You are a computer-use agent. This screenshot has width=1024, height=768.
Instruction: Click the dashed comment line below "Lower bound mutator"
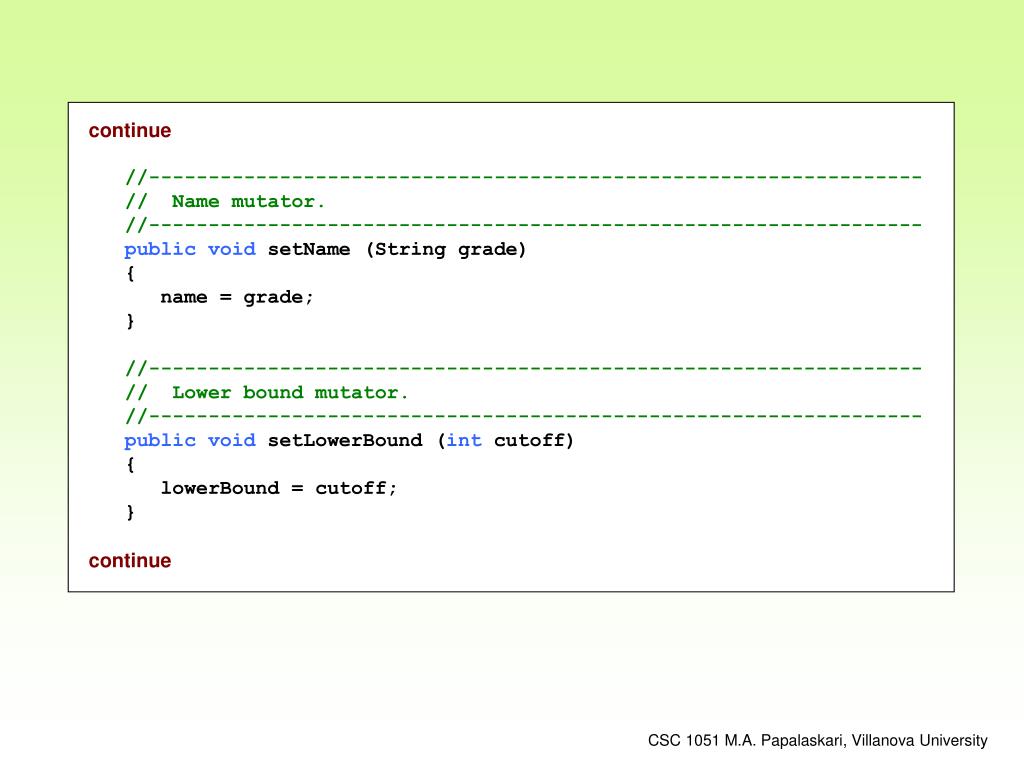point(522,416)
